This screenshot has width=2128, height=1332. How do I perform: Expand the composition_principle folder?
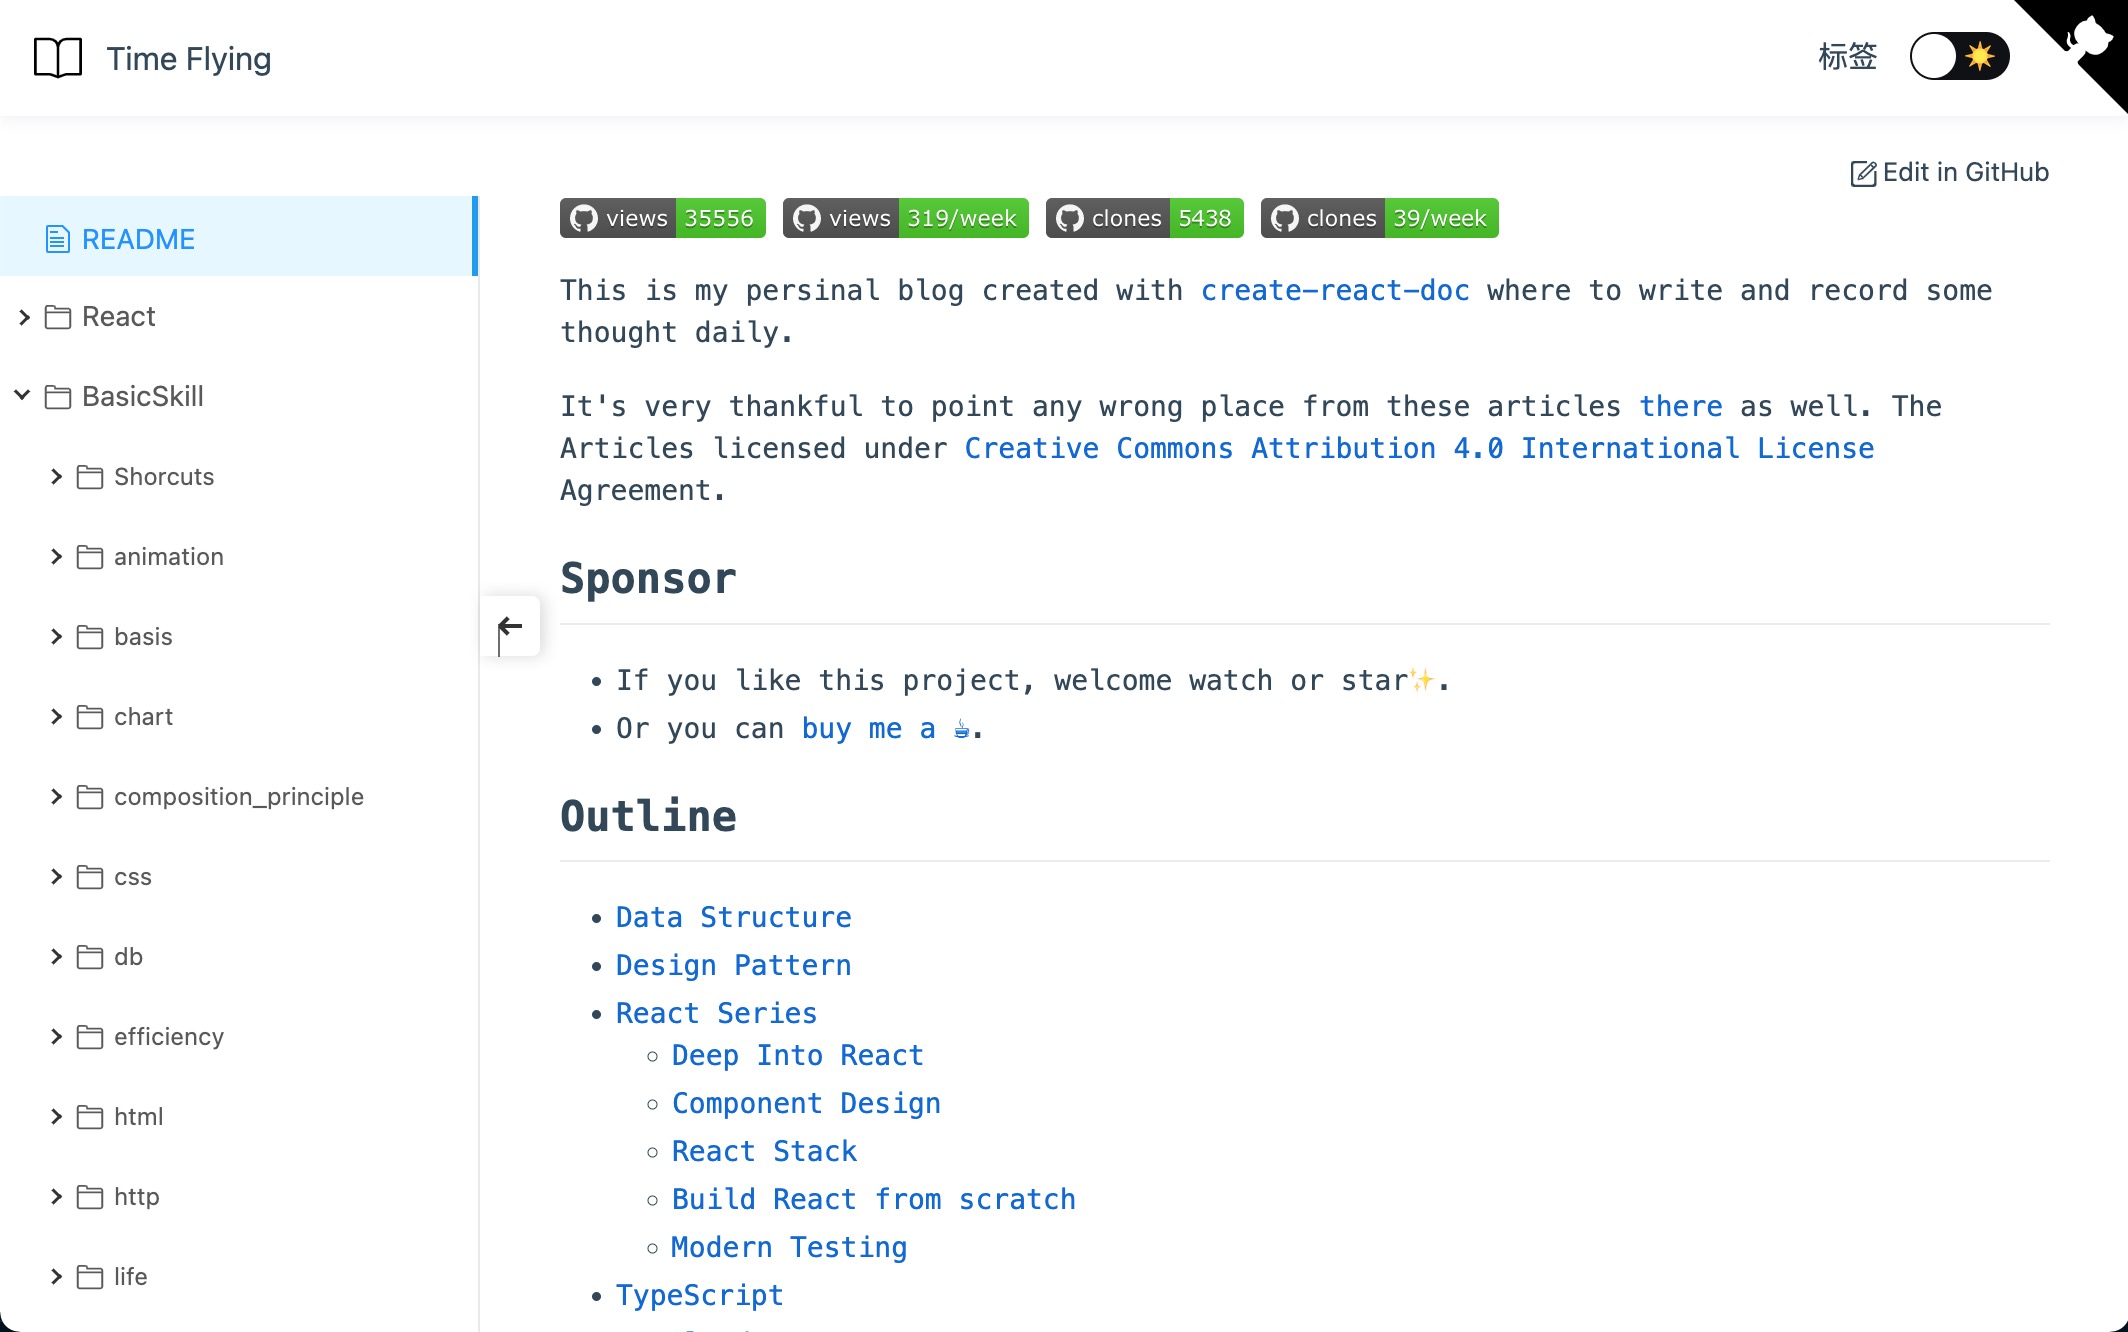coord(238,797)
